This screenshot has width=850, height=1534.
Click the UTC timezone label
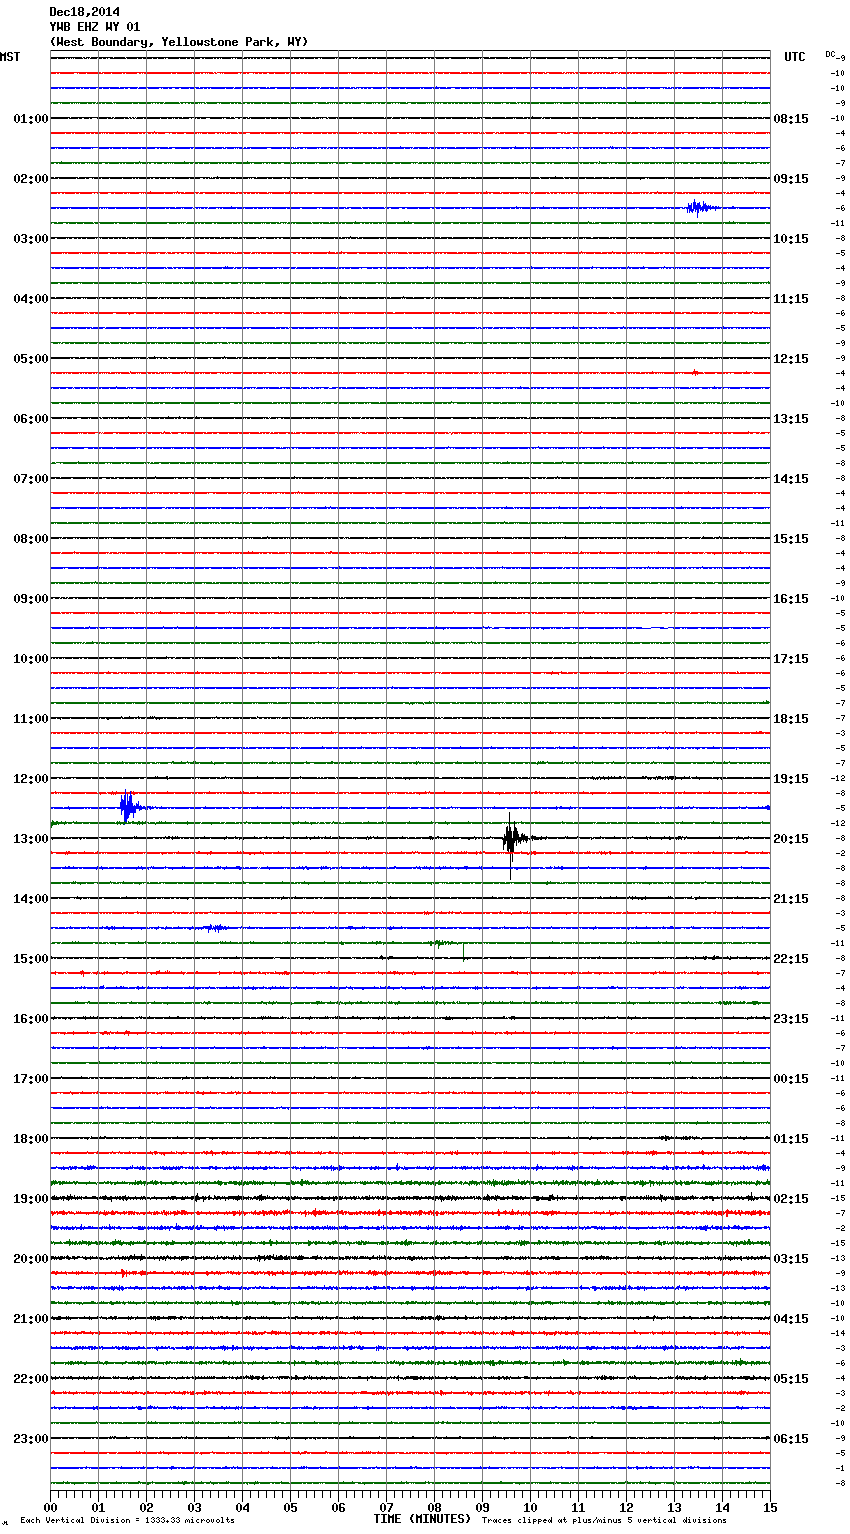coord(795,57)
